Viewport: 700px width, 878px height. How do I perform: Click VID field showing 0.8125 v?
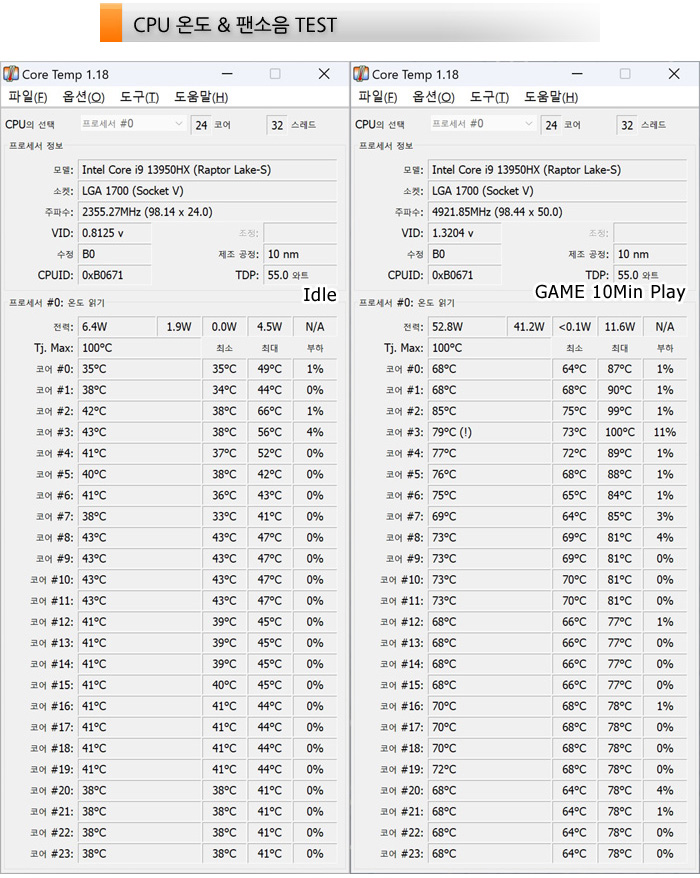[115, 233]
